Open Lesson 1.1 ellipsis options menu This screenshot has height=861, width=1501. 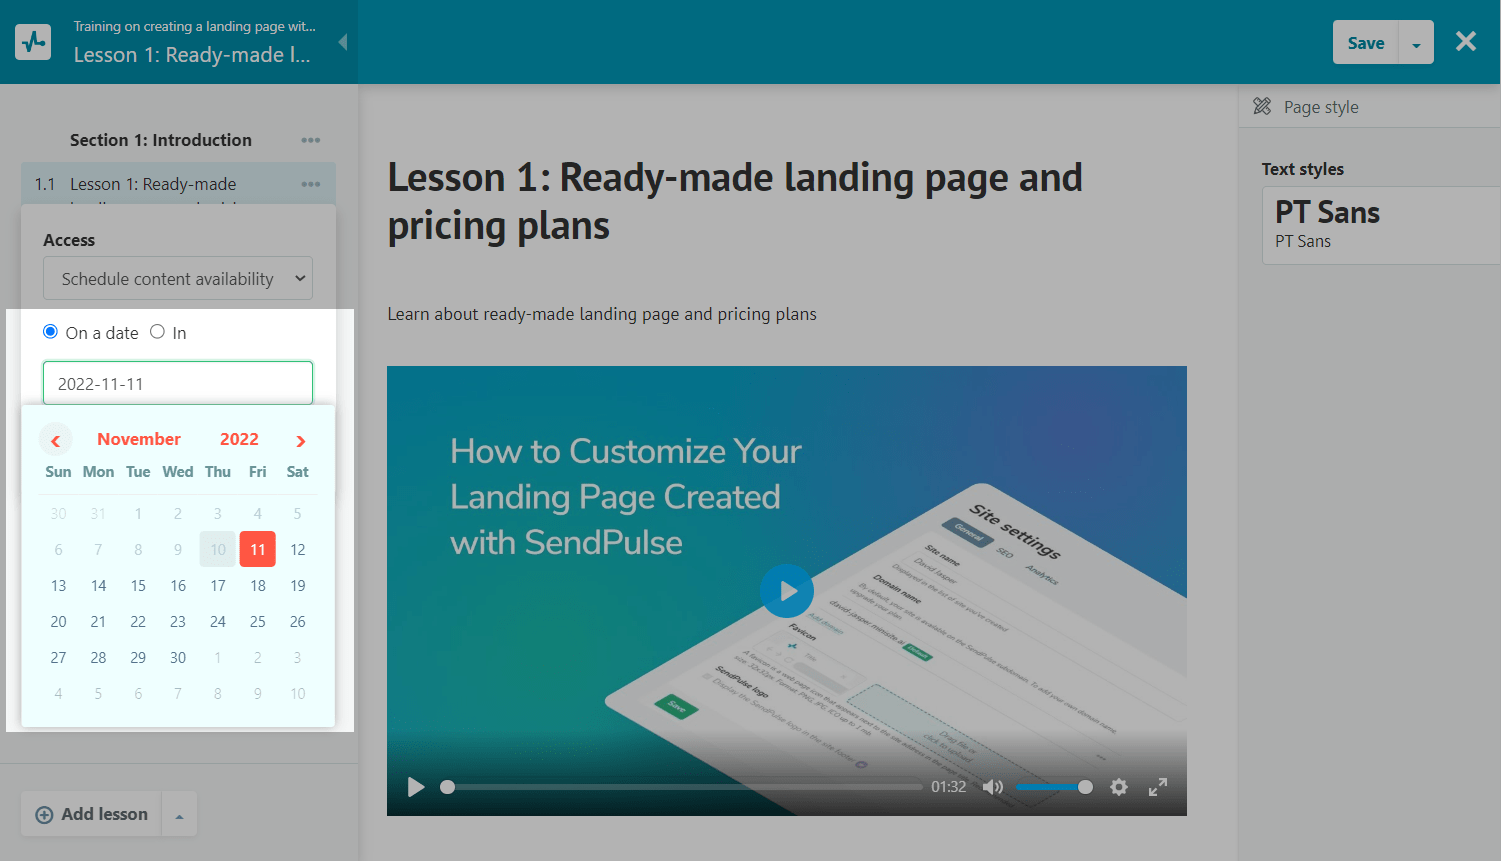pos(311,184)
